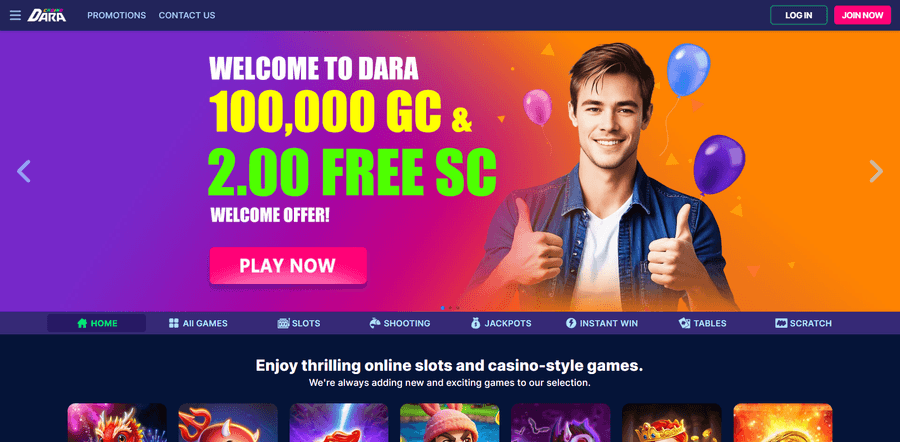This screenshot has width=900, height=442.
Task: Open Tables cards icon
Action: [684, 323]
